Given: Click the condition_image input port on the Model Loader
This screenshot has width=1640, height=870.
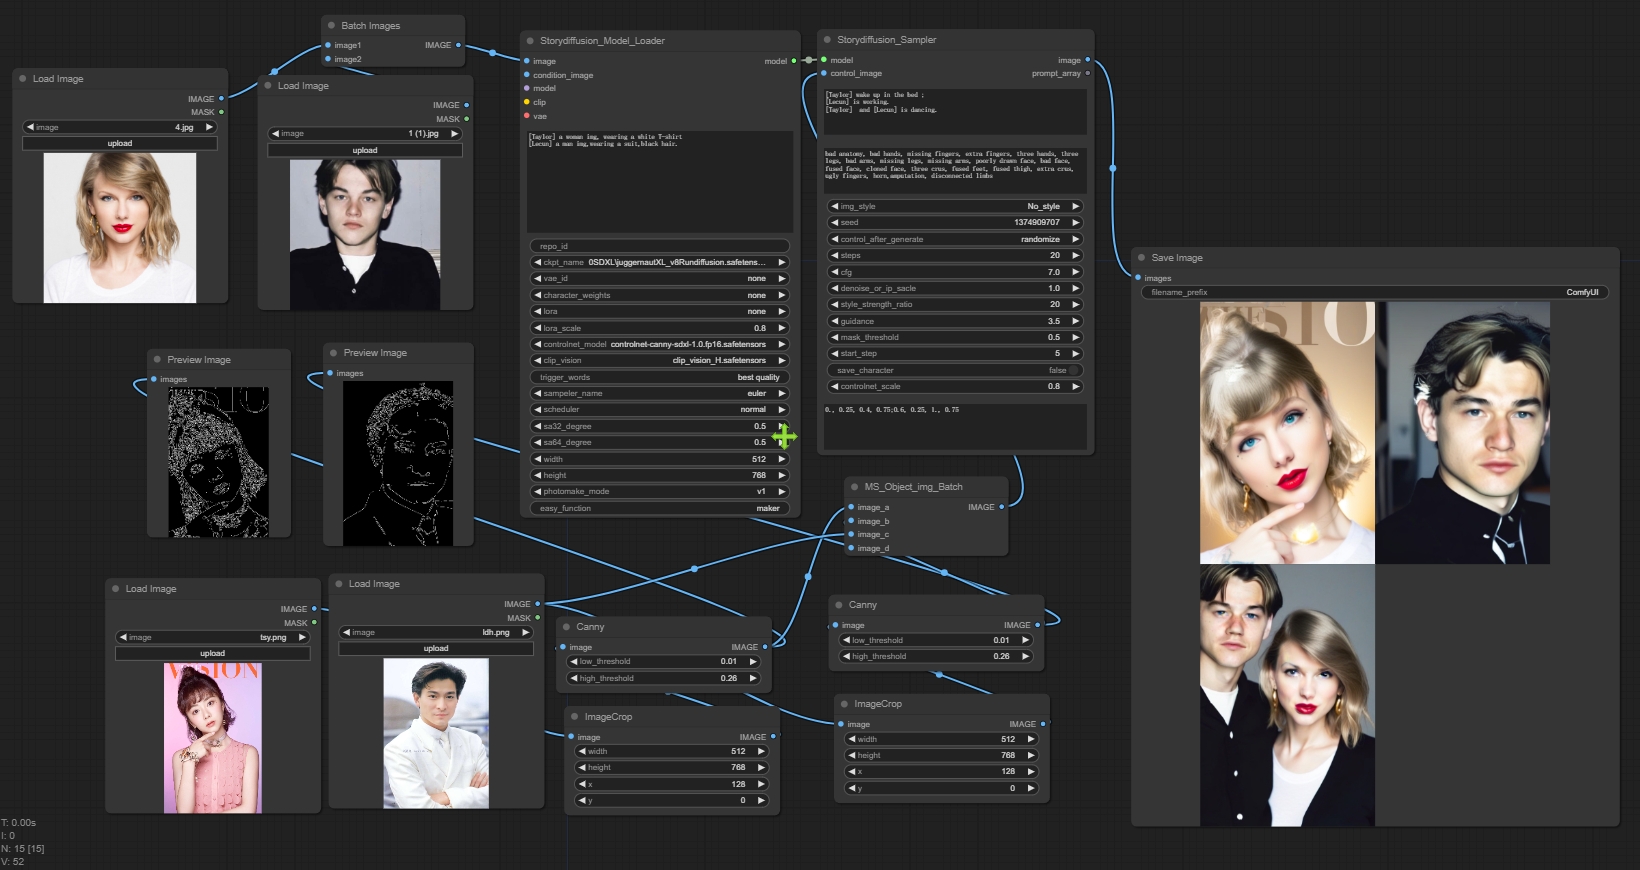Looking at the screenshot, I should tap(527, 75).
